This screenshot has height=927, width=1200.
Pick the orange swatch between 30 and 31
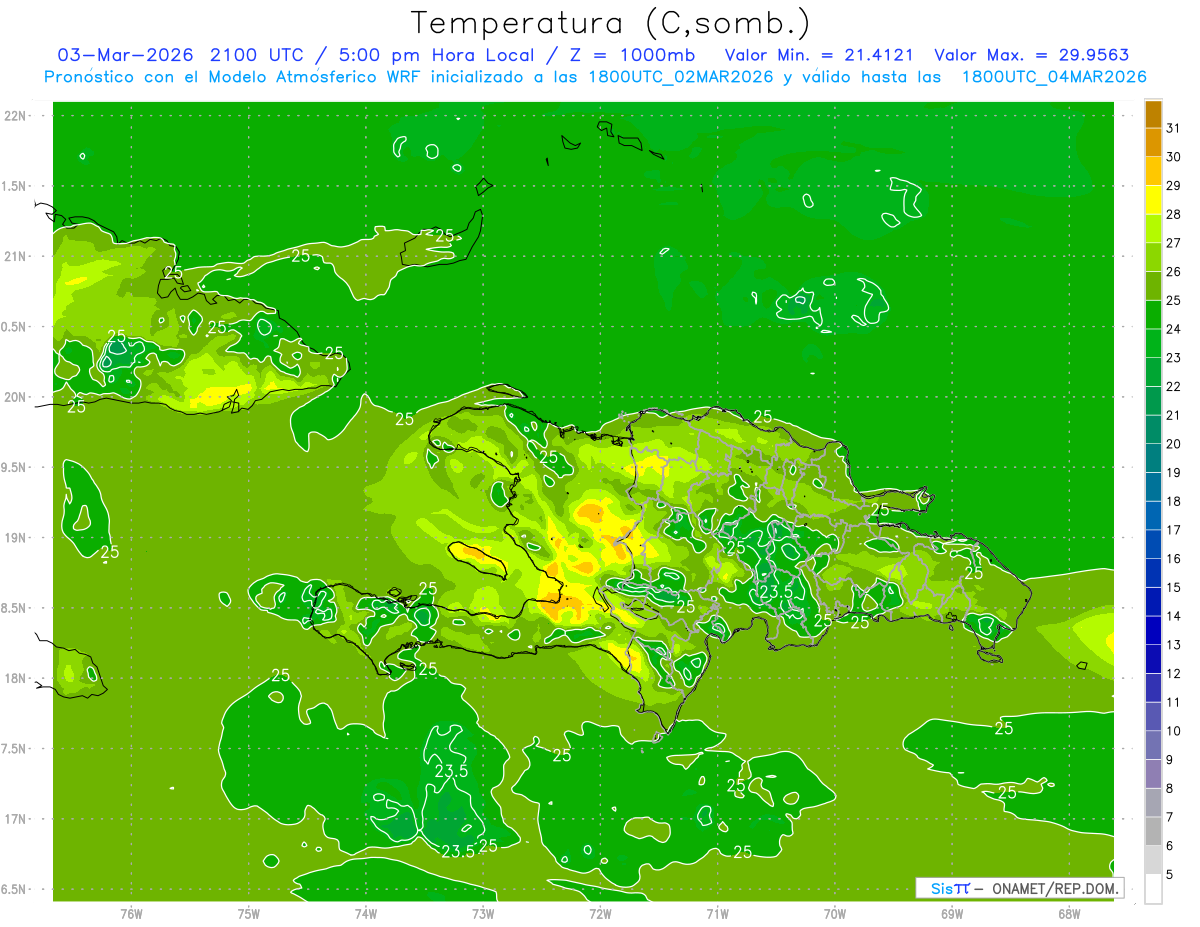click(x=1153, y=143)
